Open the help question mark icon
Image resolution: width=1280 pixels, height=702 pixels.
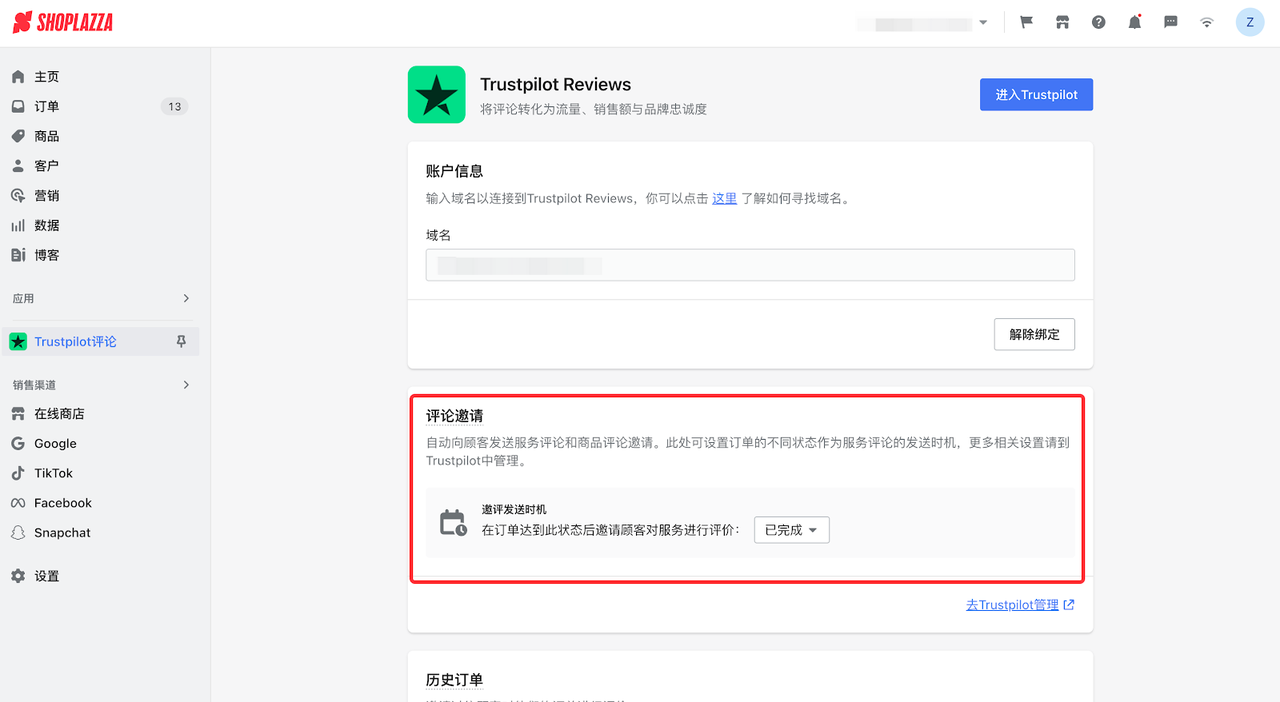point(1098,21)
